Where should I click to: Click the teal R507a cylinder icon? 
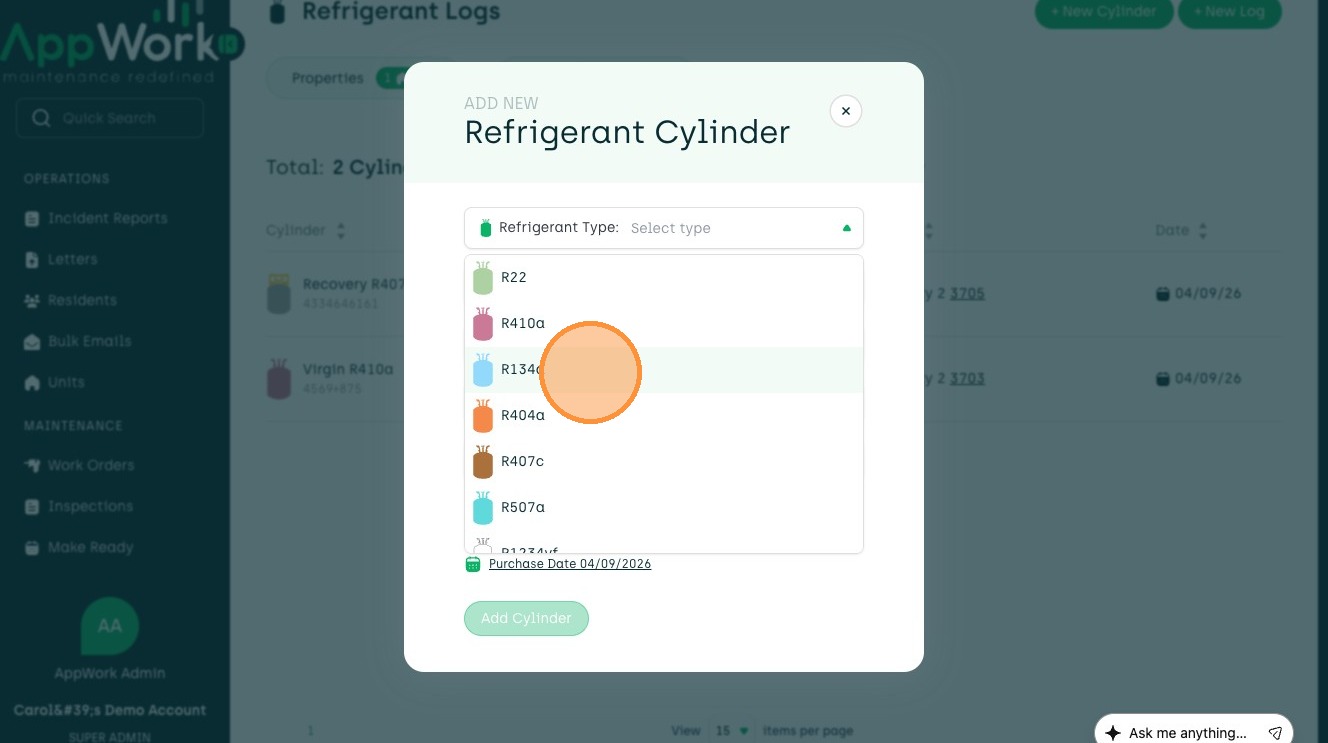(483, 508)
